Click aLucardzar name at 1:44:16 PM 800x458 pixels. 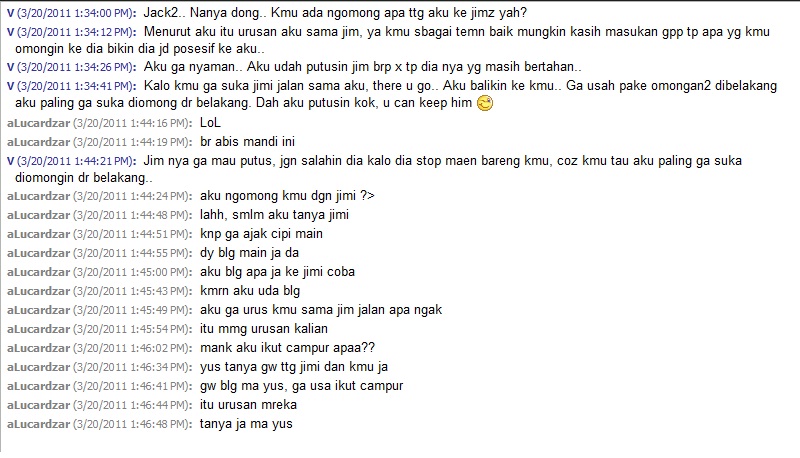pos(38,123)
